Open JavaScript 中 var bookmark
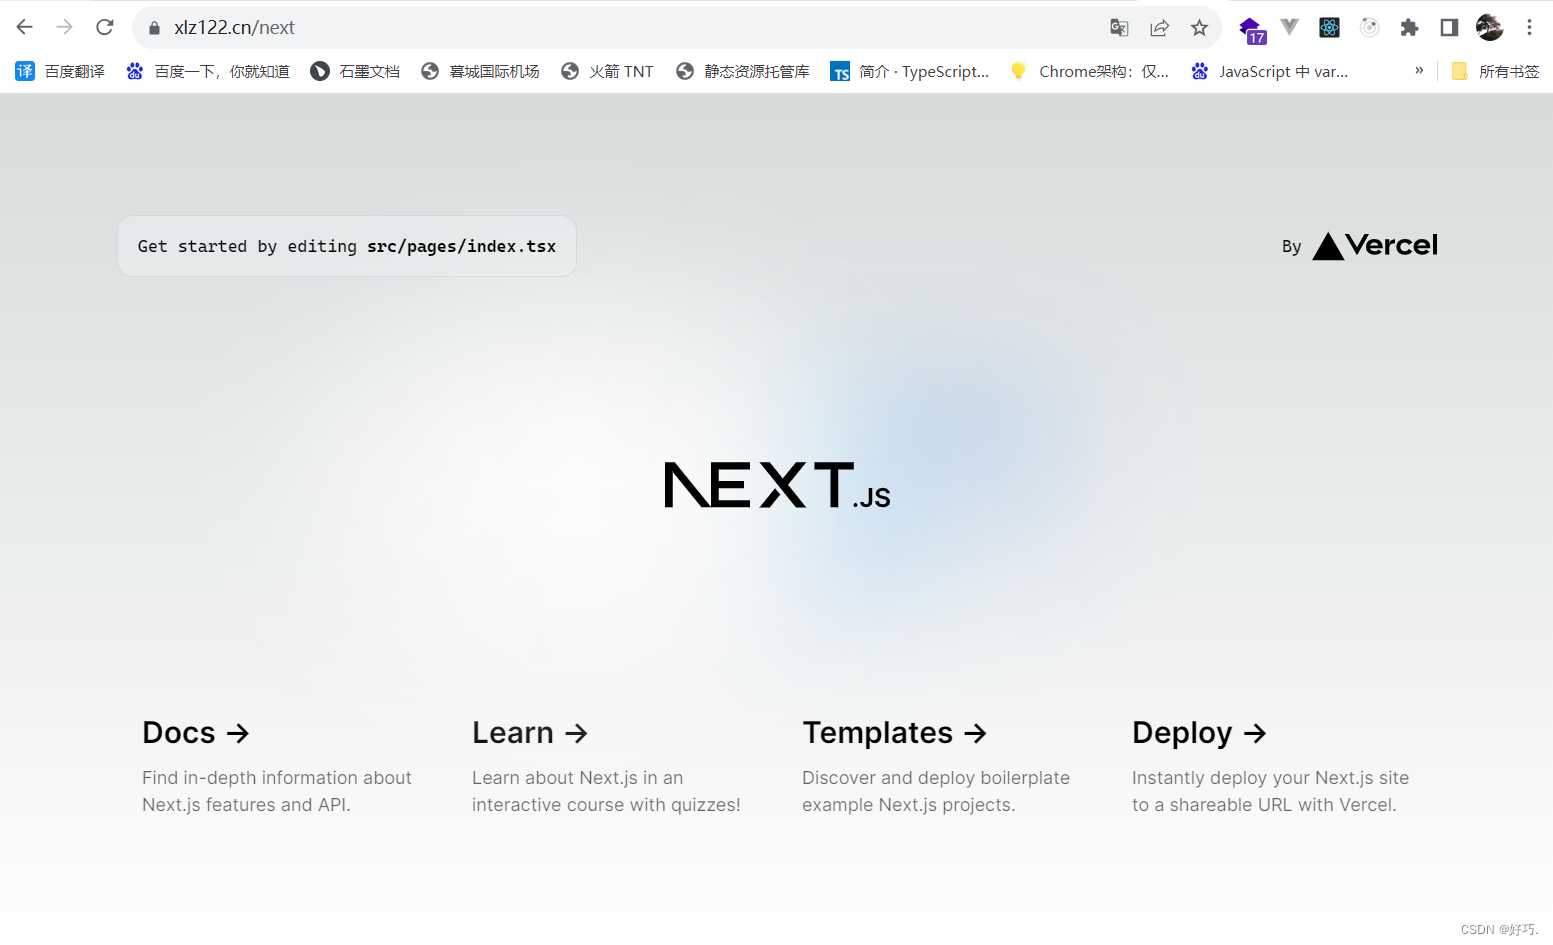The width and height of the screenshot is (1553, 945). click(1269, 71)
